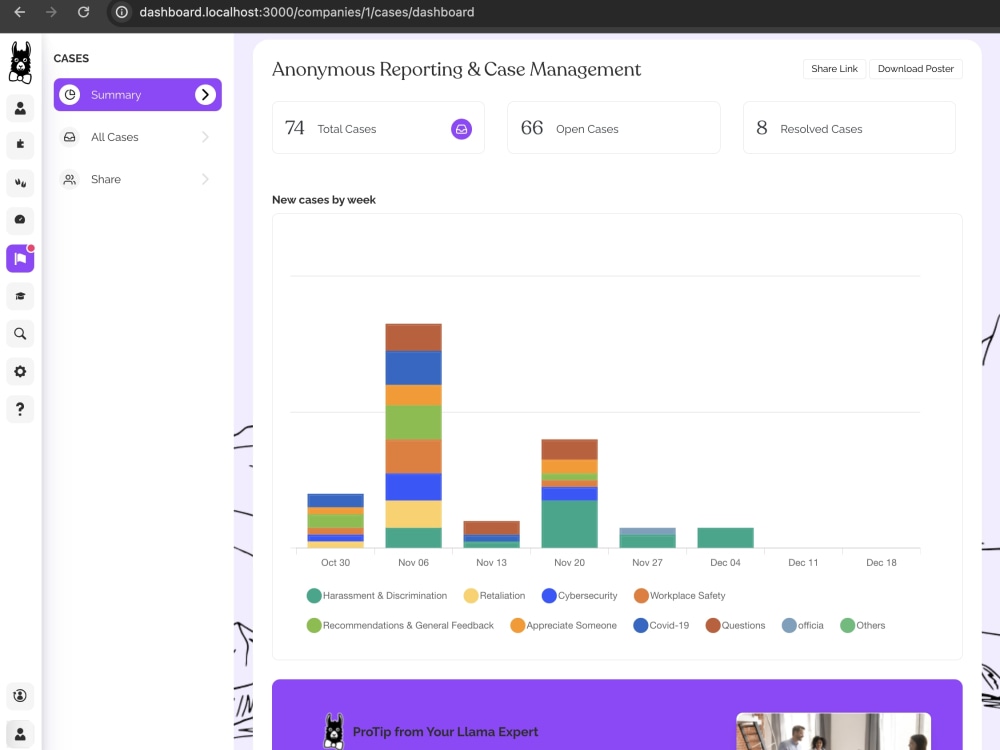
Task: Click the green Dec 04 bar
Action: click(x=726, y=538)
